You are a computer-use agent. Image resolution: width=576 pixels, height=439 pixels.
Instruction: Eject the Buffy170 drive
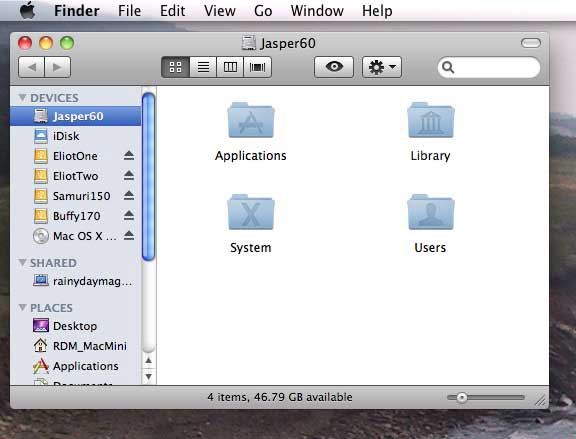click(129, 215)
